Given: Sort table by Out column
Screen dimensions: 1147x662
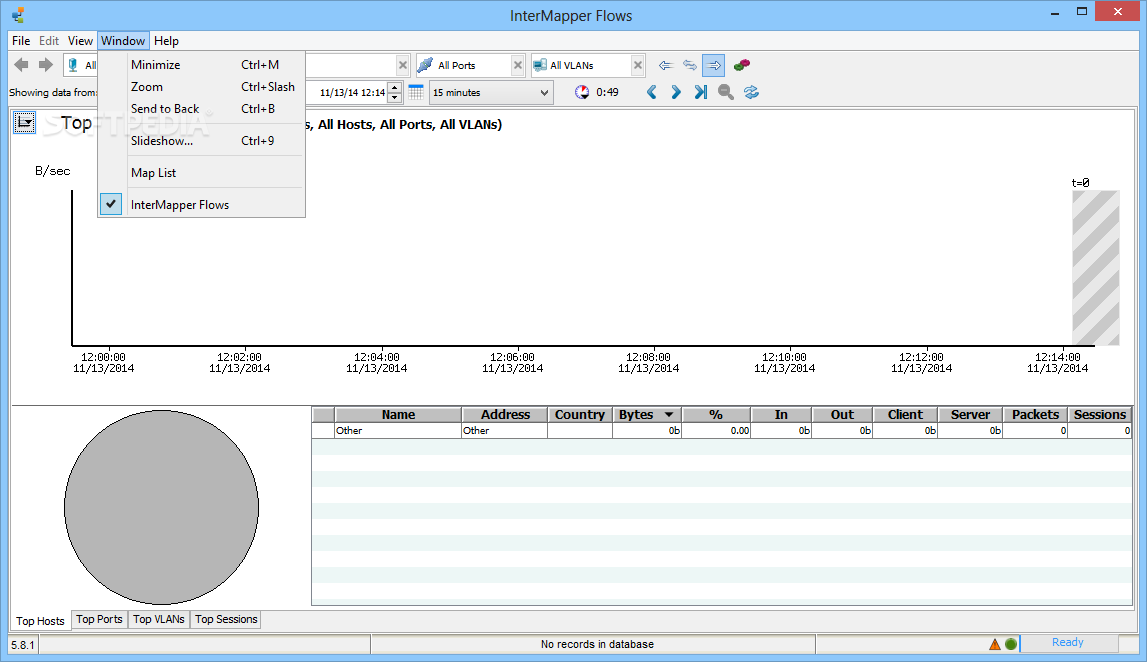Looking at the screenshot, I should (842, 415).
